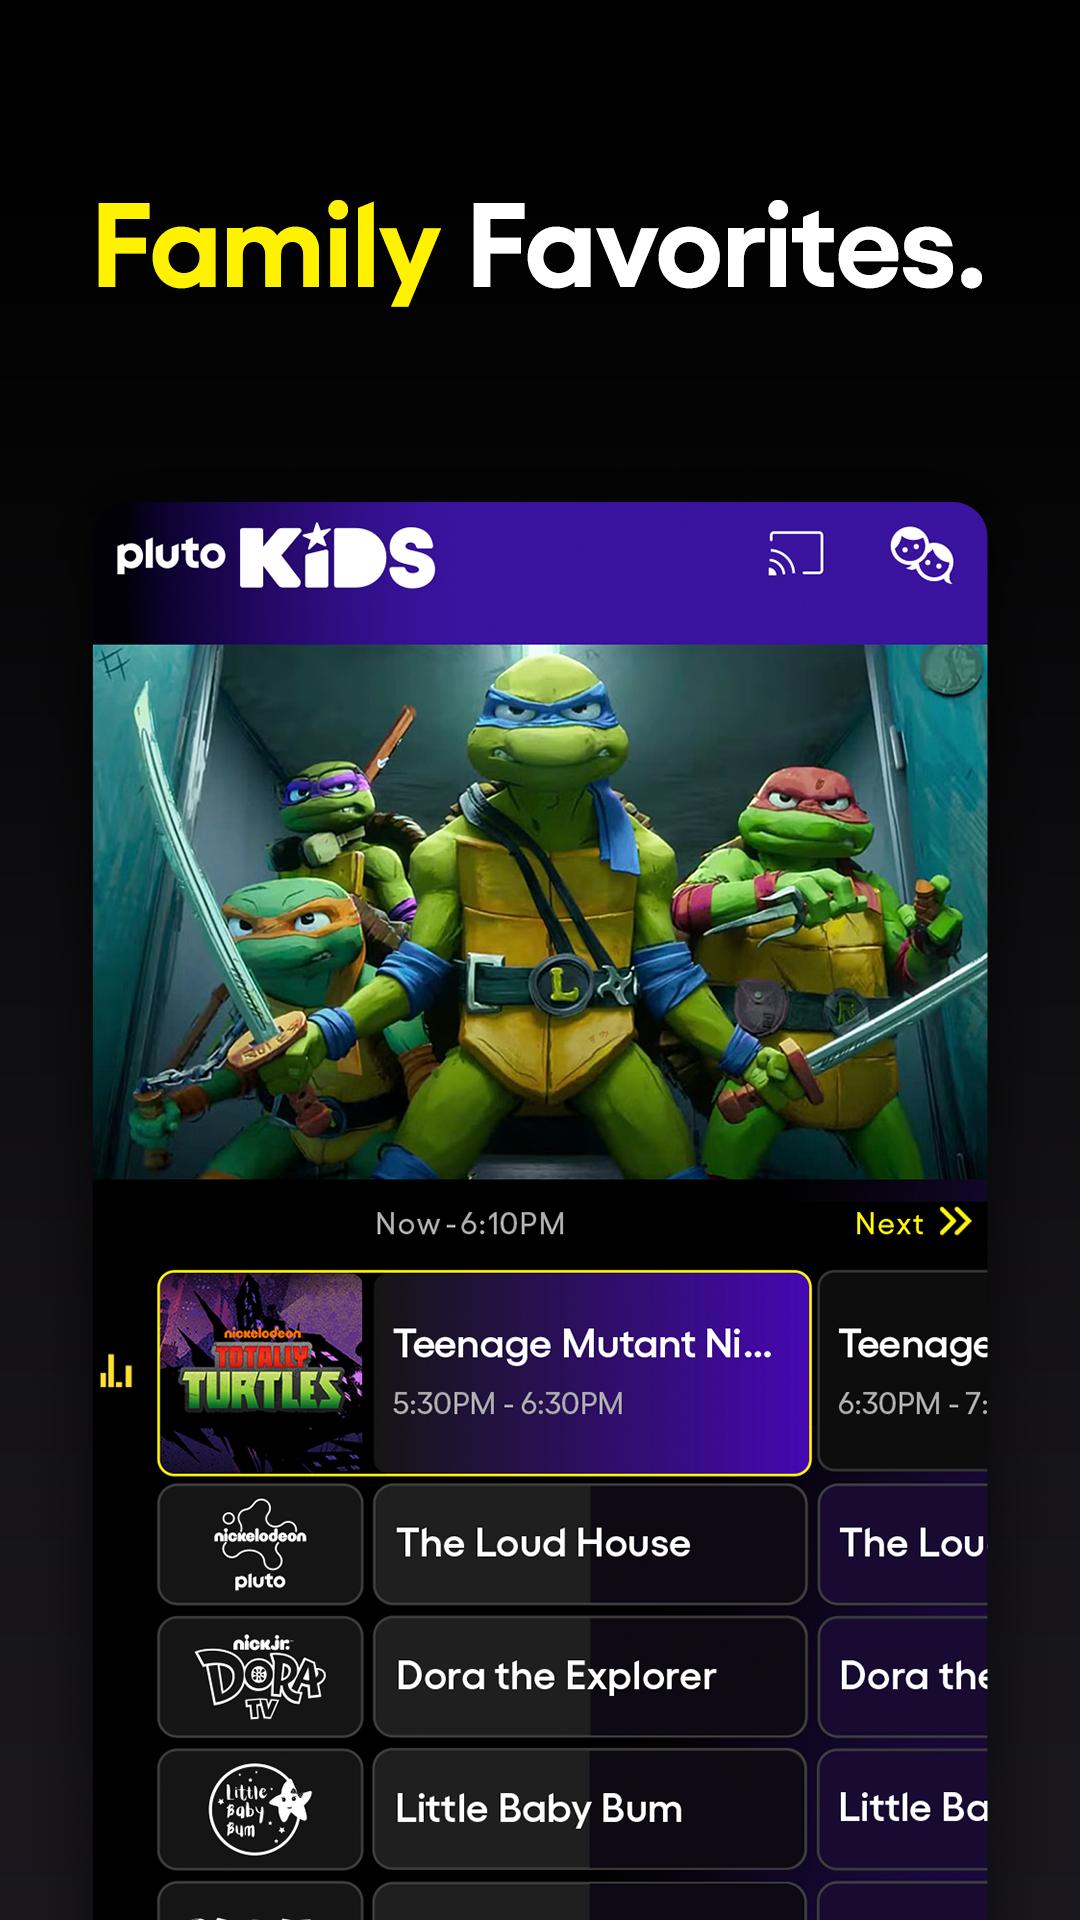Open the upcoming The Loud House slot

(x=903, y=1544)
